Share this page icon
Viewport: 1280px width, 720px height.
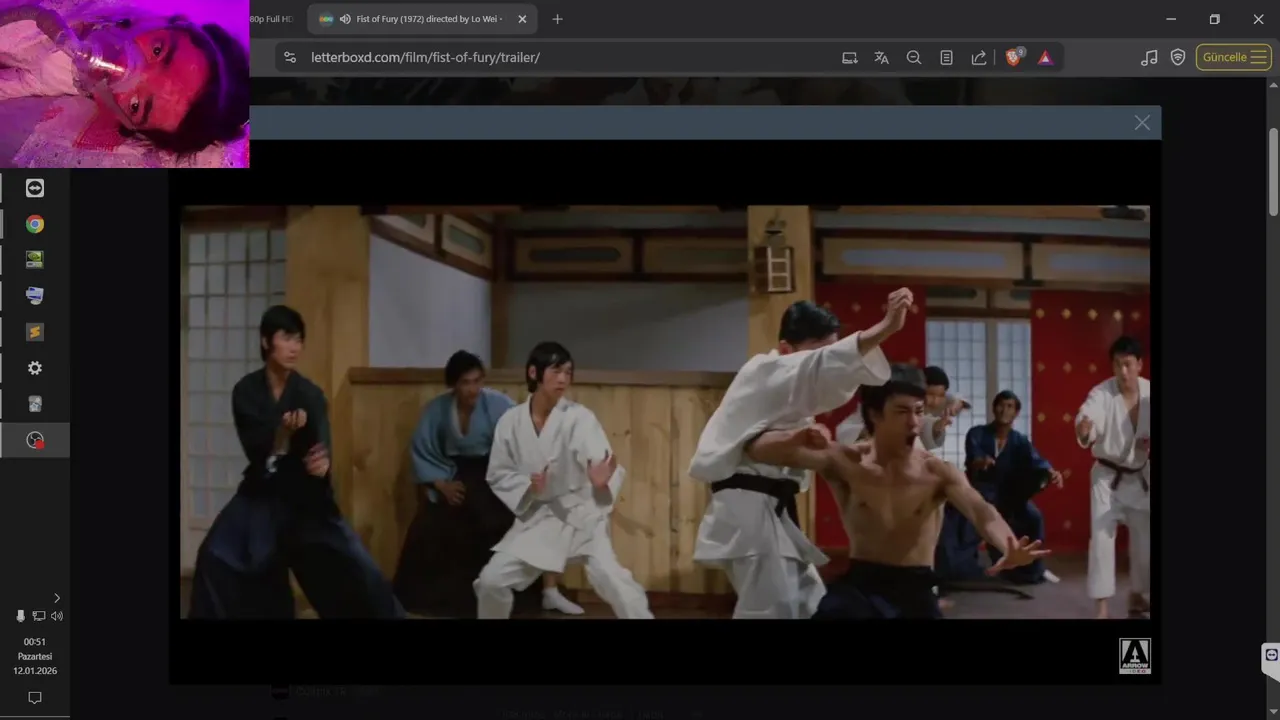(979, 58)
